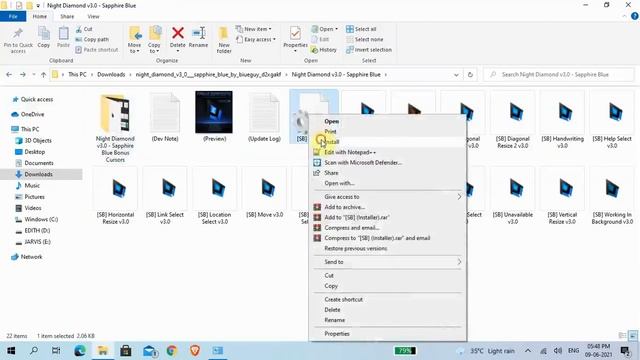Click Copy path in ribbon

[92, 39]
